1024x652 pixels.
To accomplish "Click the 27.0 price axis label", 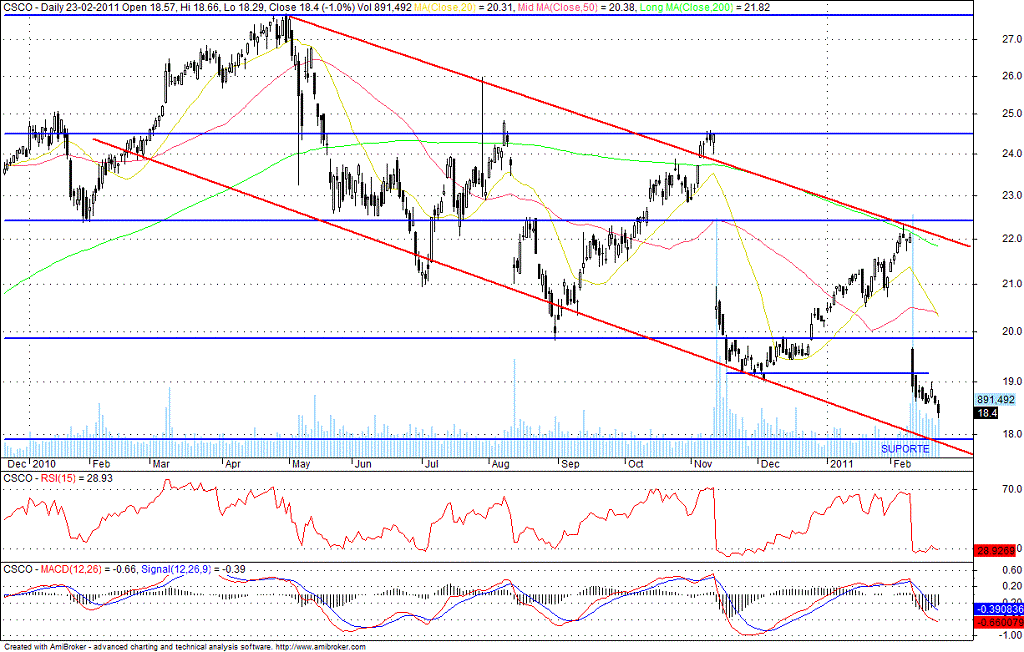I will [1012, 39].
